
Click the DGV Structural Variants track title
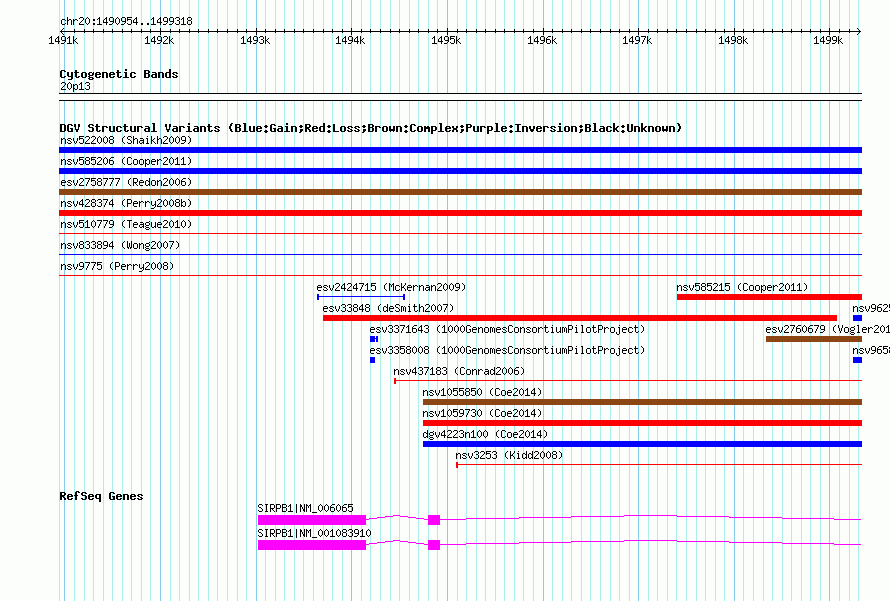(370, 128)
